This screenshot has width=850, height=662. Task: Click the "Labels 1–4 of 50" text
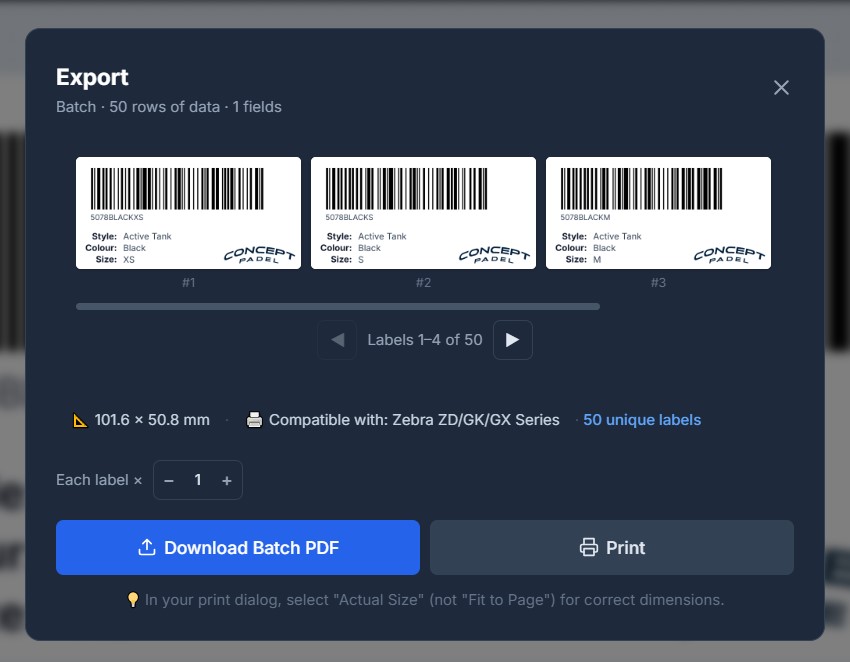coord(425,340)
